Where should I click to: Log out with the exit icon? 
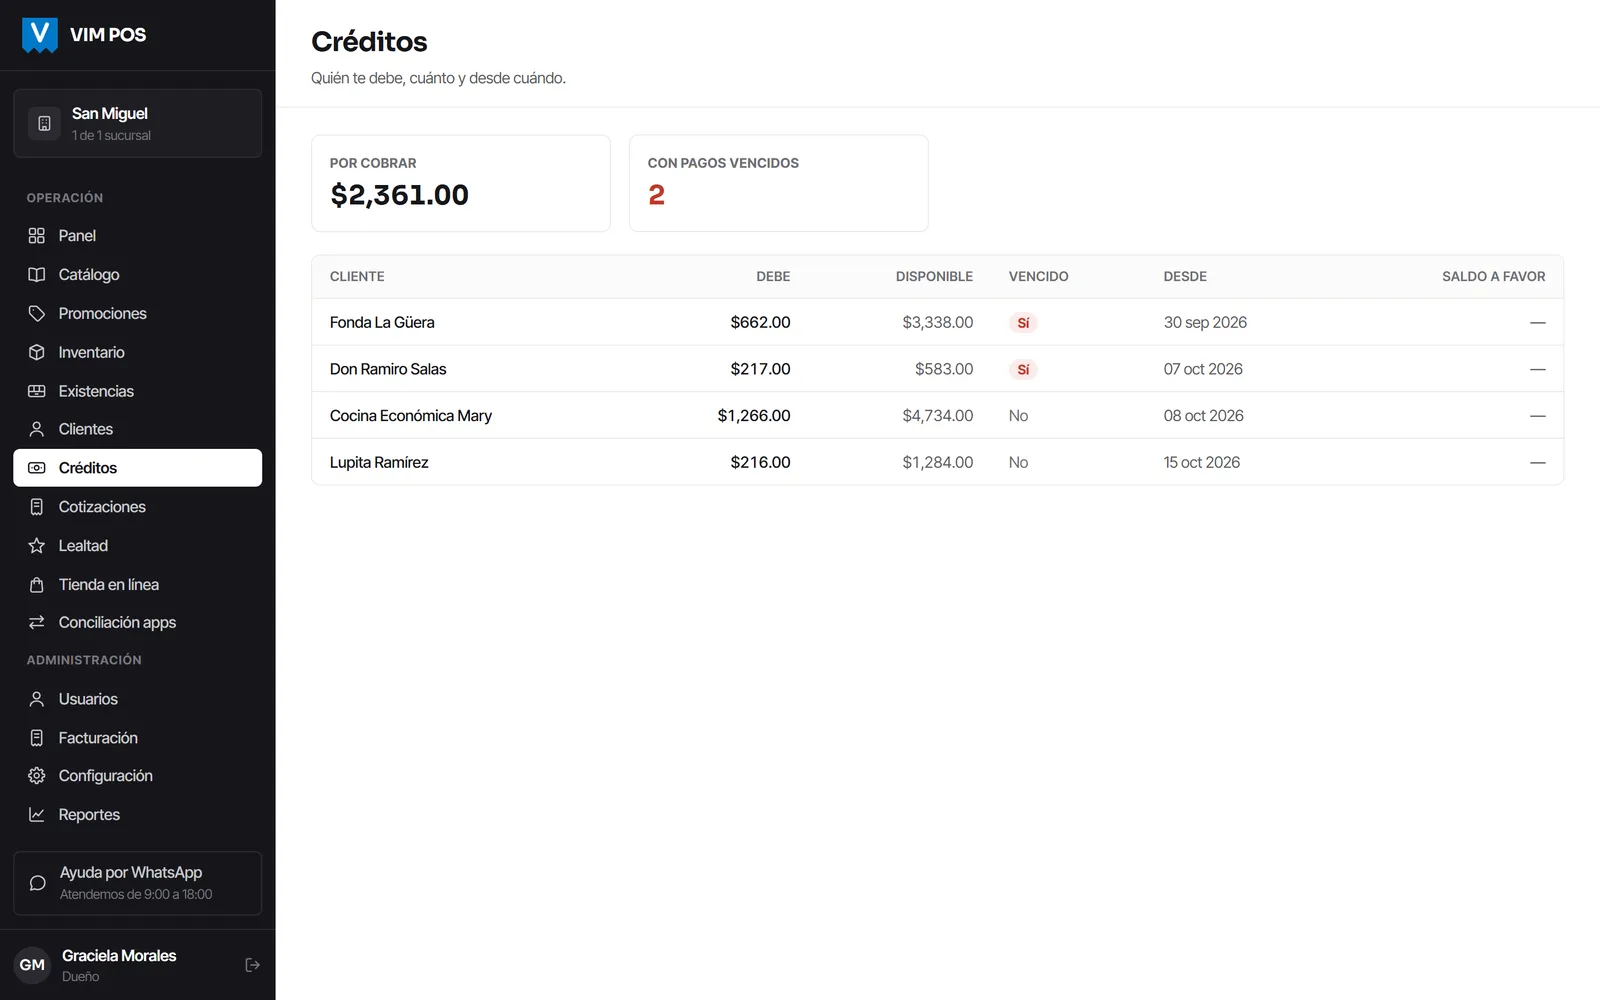coord(252,965)
